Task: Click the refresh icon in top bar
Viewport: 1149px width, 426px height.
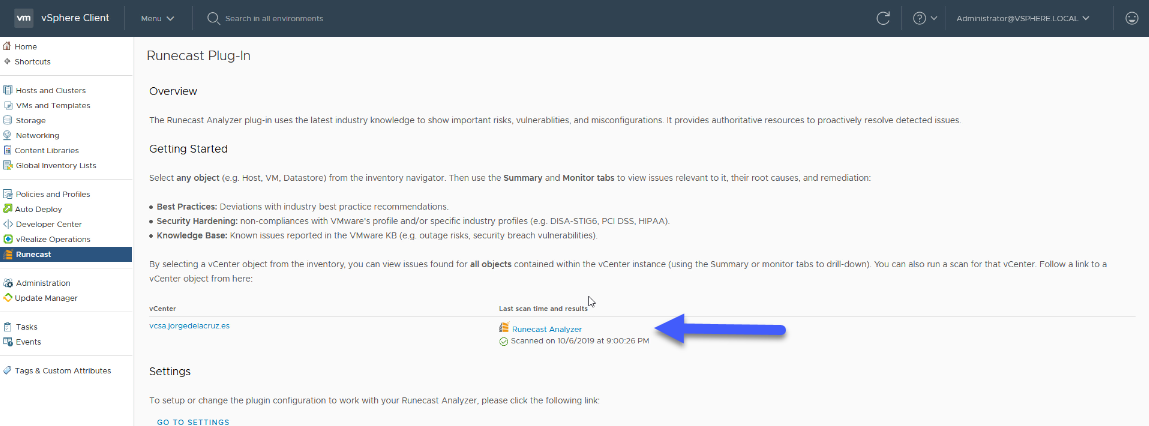Action: point(883,18)
